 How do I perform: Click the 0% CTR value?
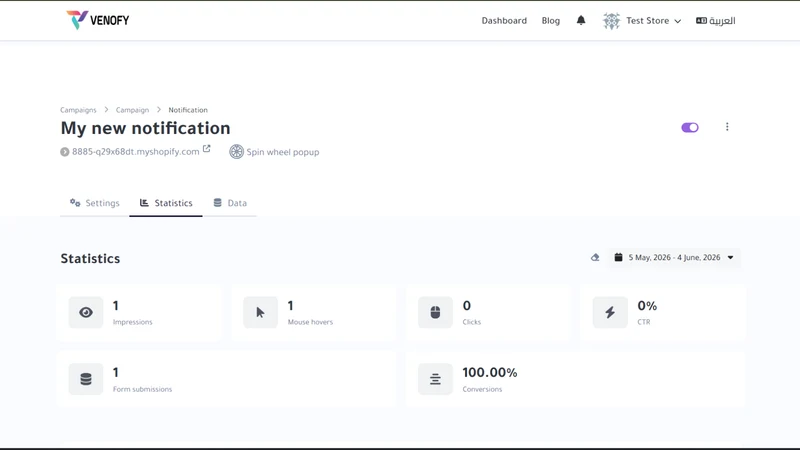pos(647,306)
